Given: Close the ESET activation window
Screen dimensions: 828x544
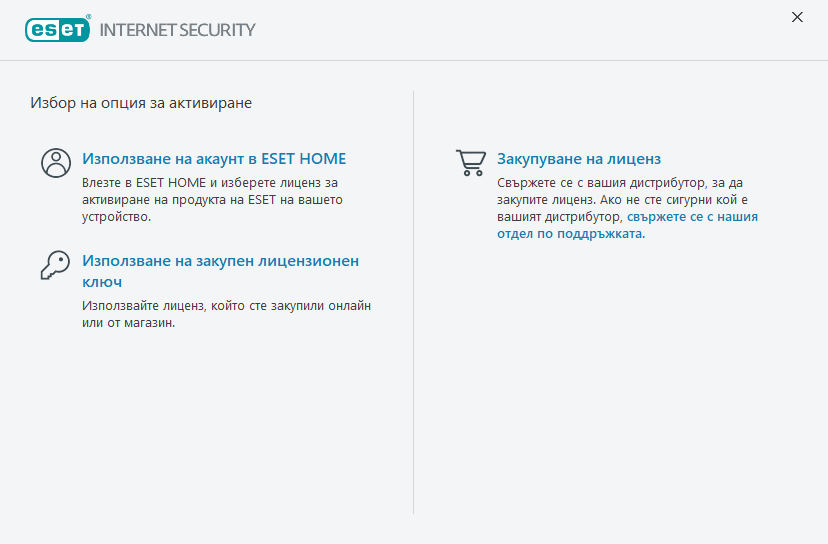Looking at the screenshot, I should [797, 17].
